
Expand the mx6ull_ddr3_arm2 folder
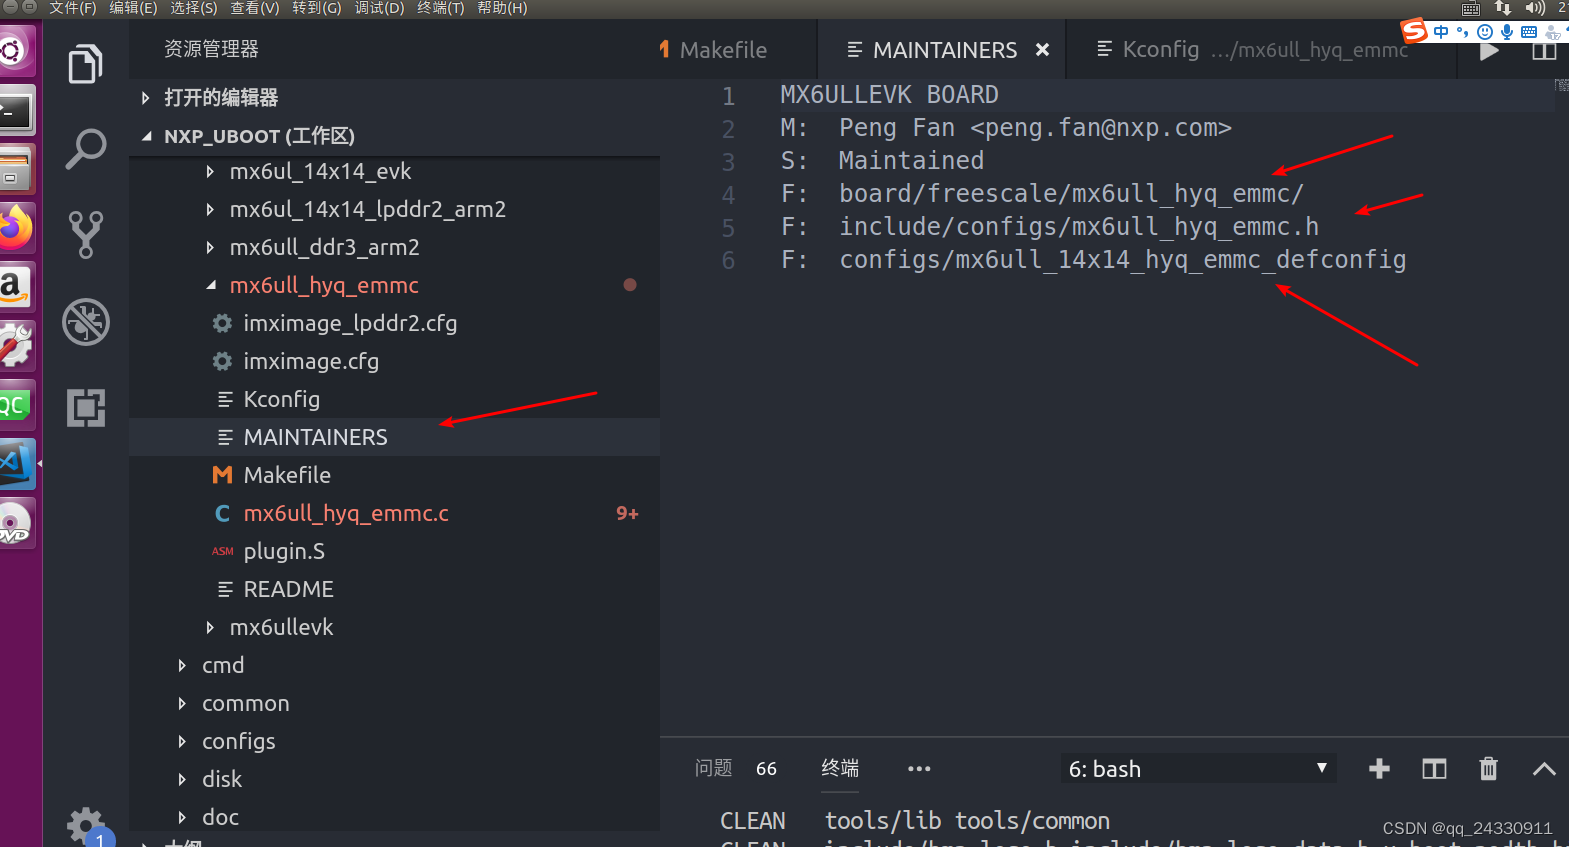tap(324, 247)
